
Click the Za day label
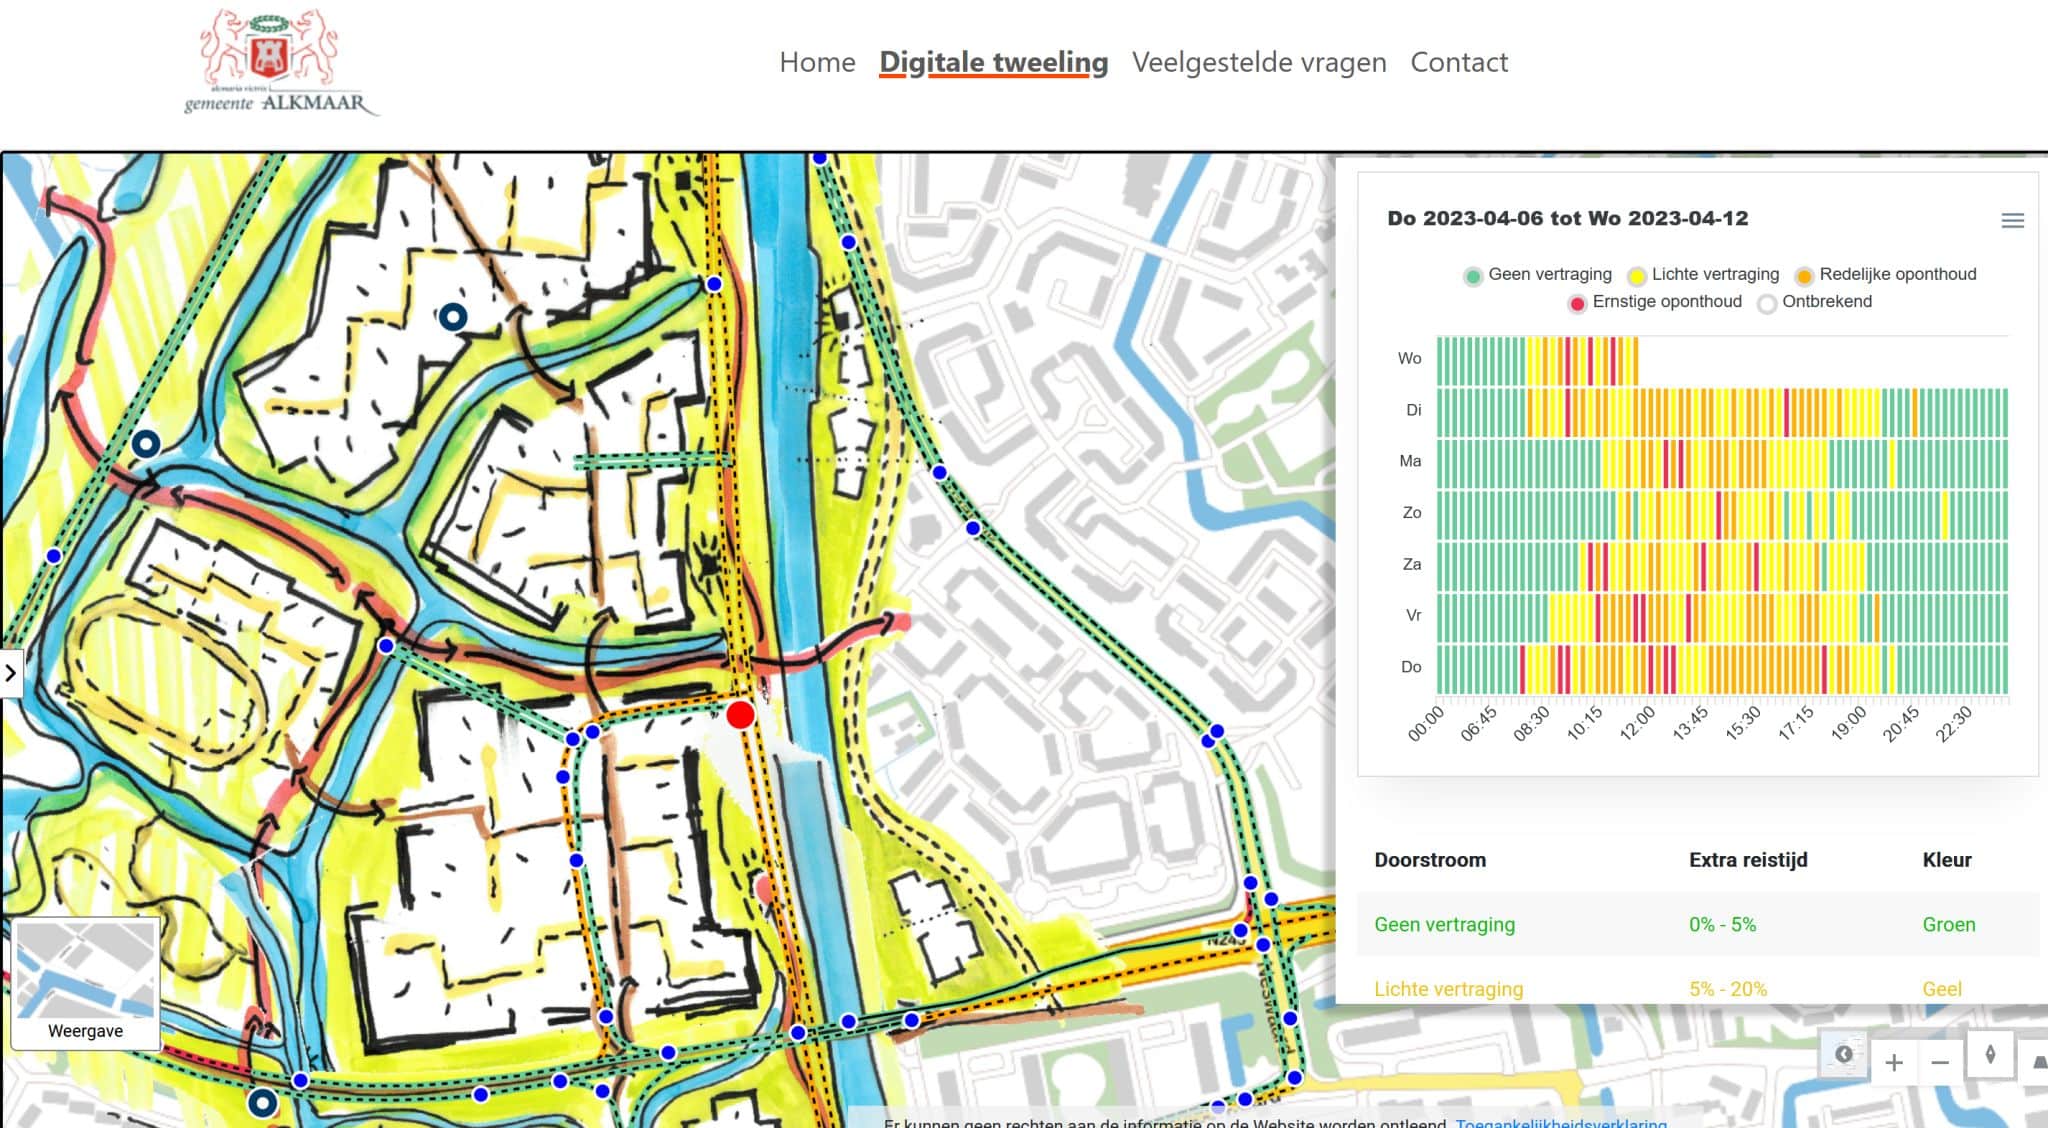tap(1411, 564)
